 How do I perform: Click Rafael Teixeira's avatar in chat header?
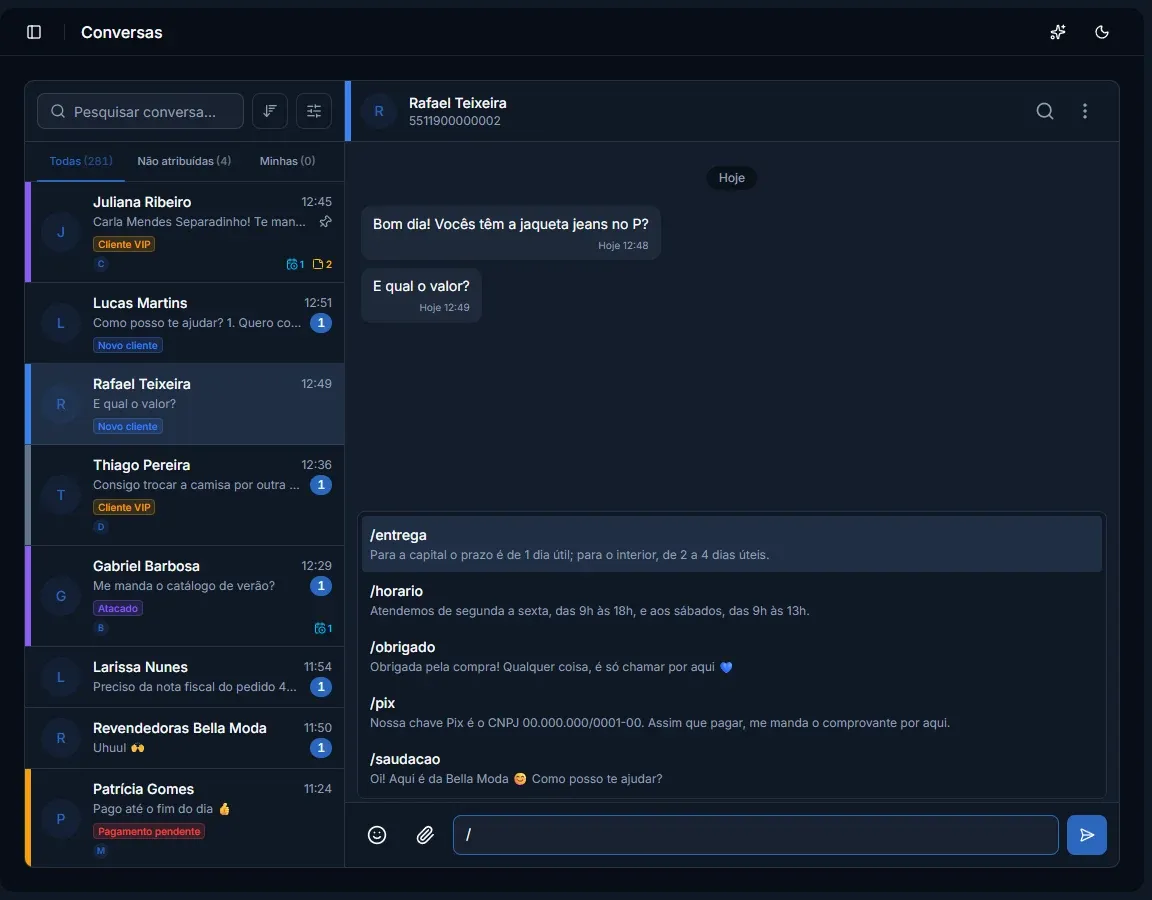pyautogui.click(x=379, y=111)
